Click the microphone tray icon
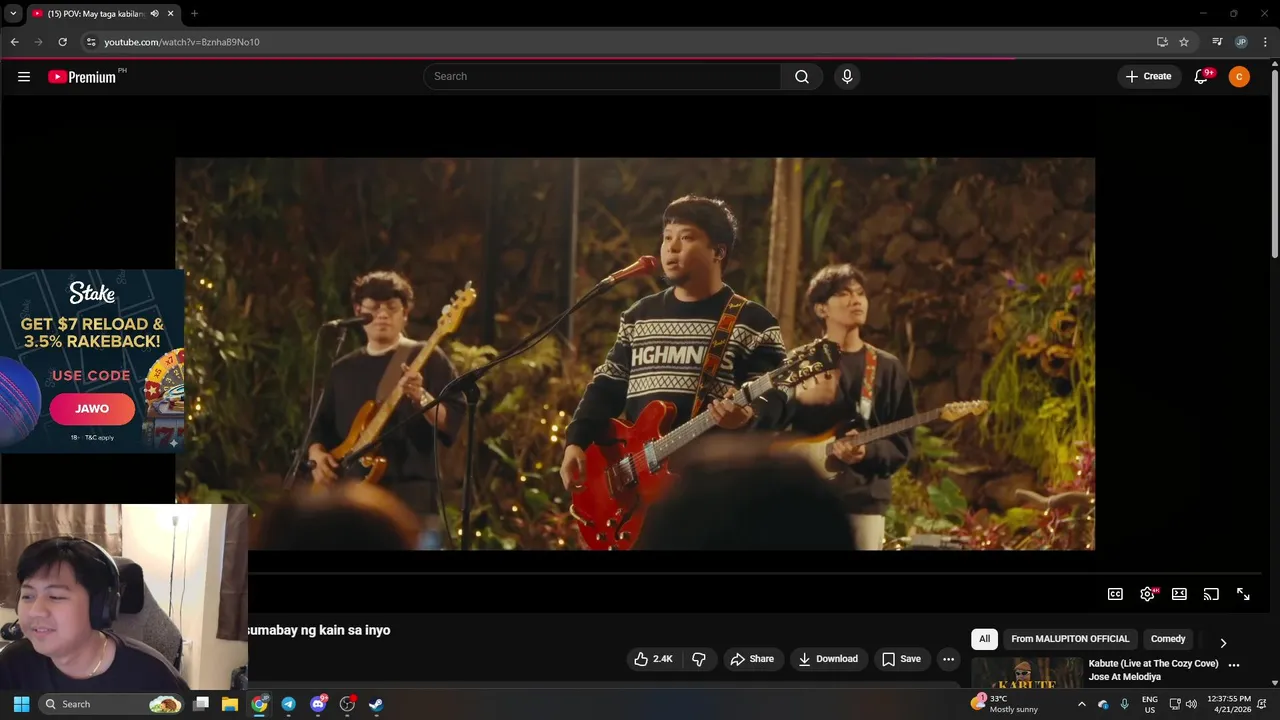 pyautogui.click(x=1124, y=704)
